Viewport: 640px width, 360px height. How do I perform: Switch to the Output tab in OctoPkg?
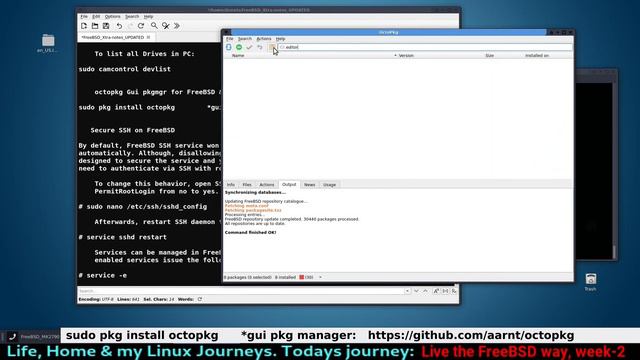[289, 184]
